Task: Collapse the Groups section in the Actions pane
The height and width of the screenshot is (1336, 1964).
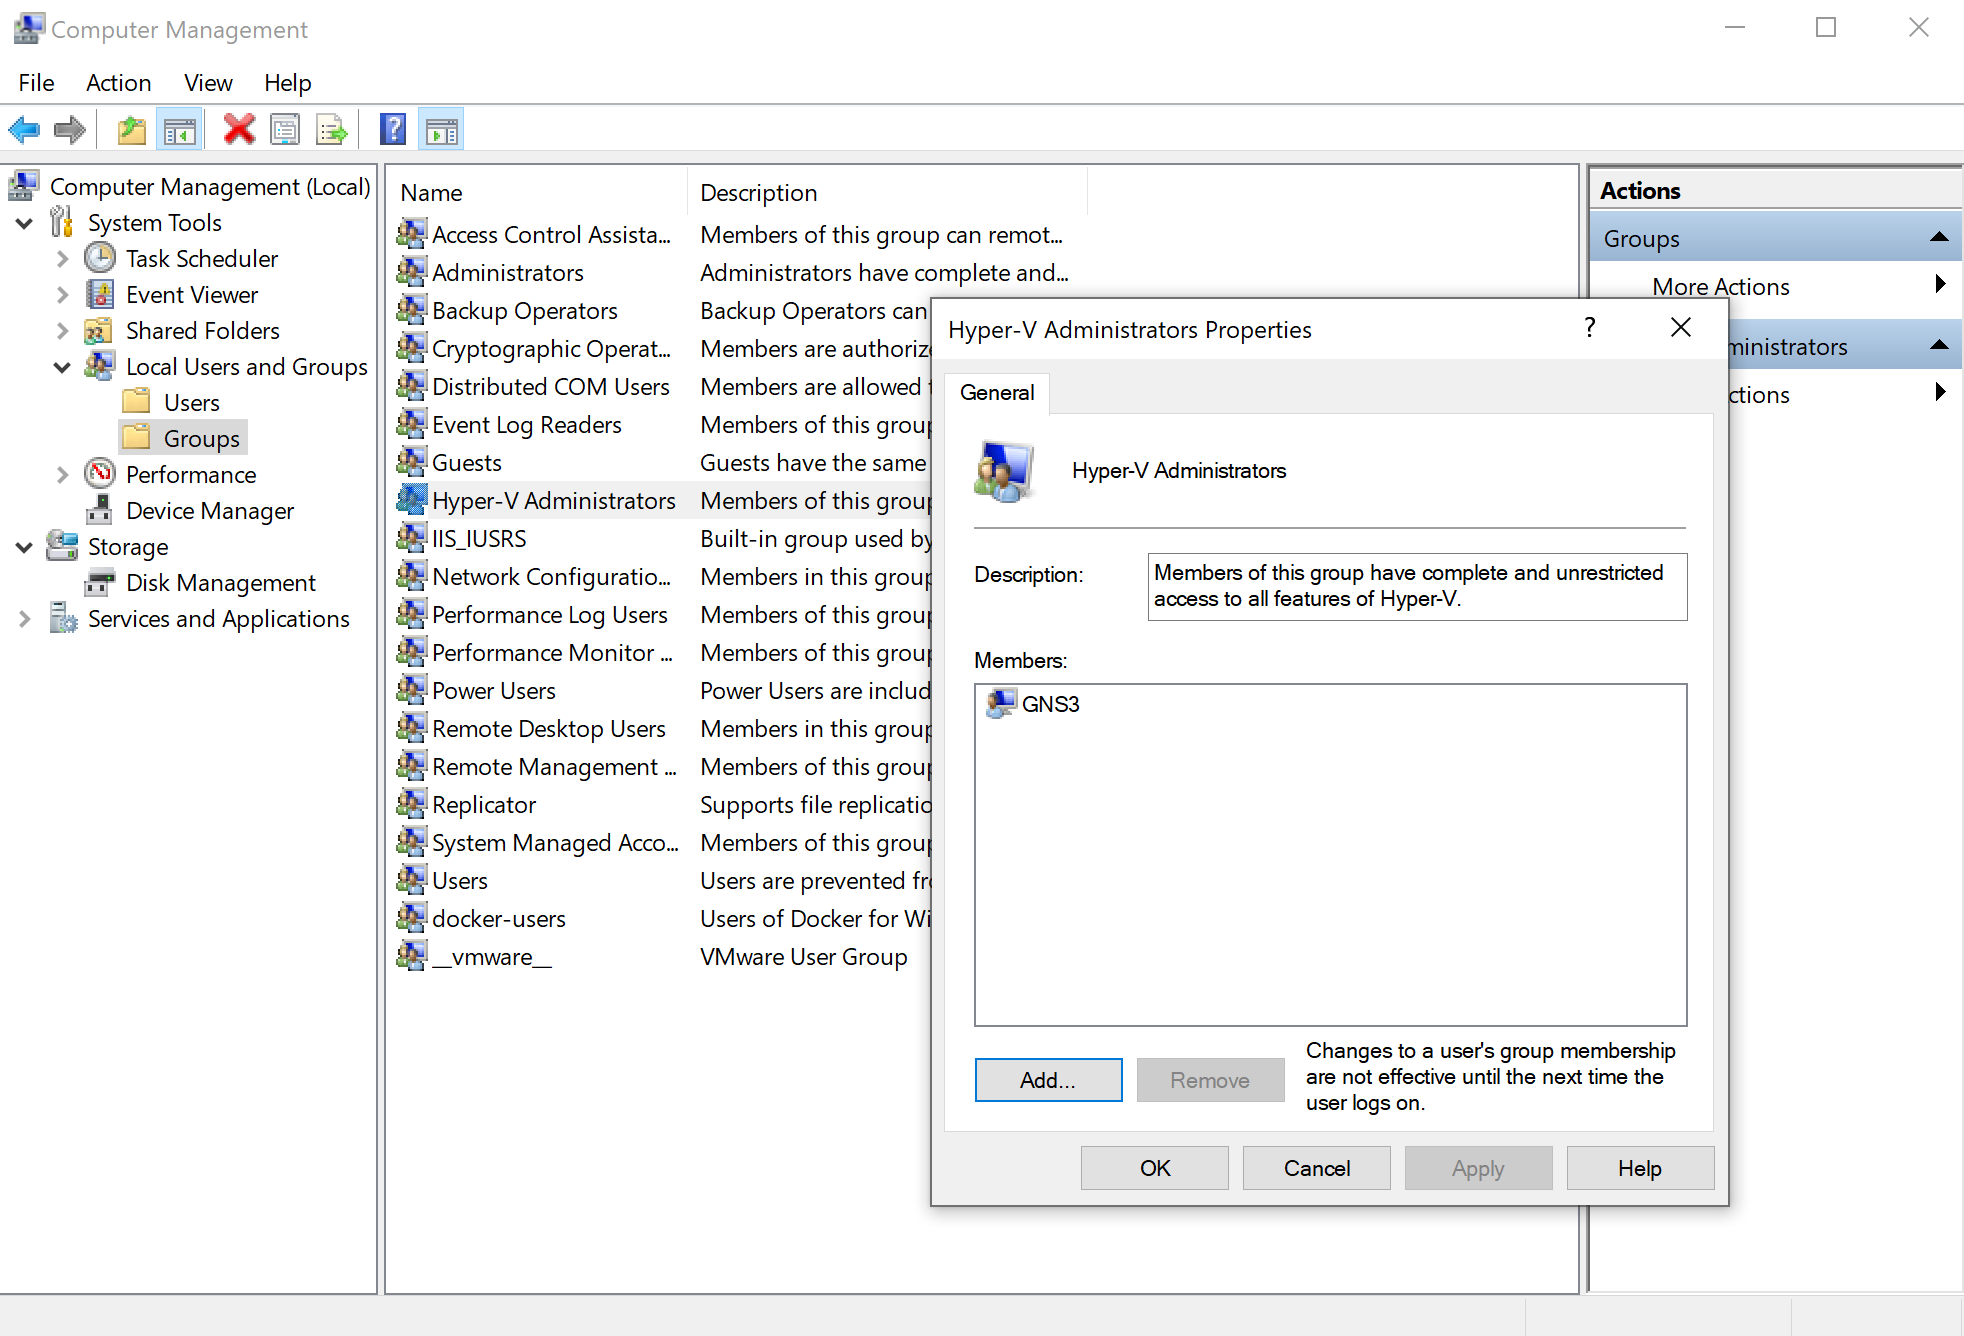Action: [x=1941, y=237]
